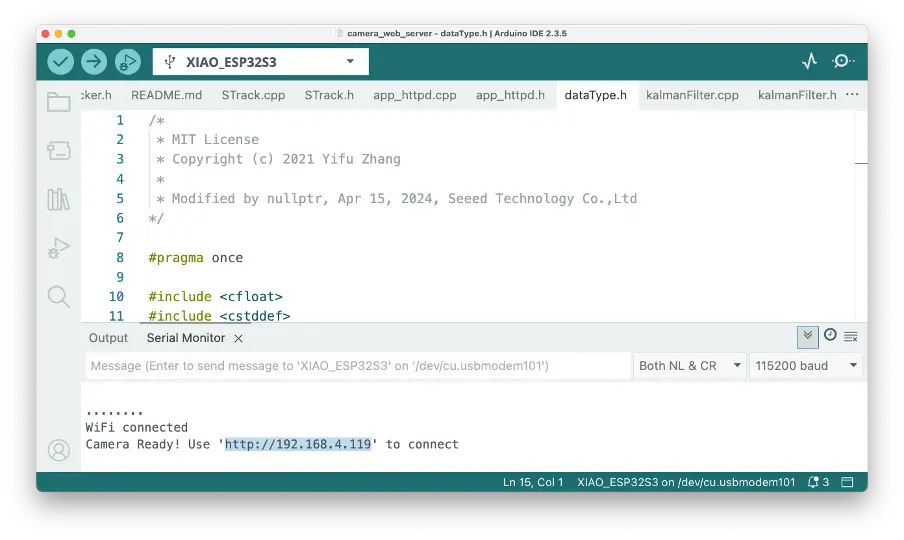904x540 pixels.
Task: Upload the sketch with the arrow button
Action: coord(94,62)
